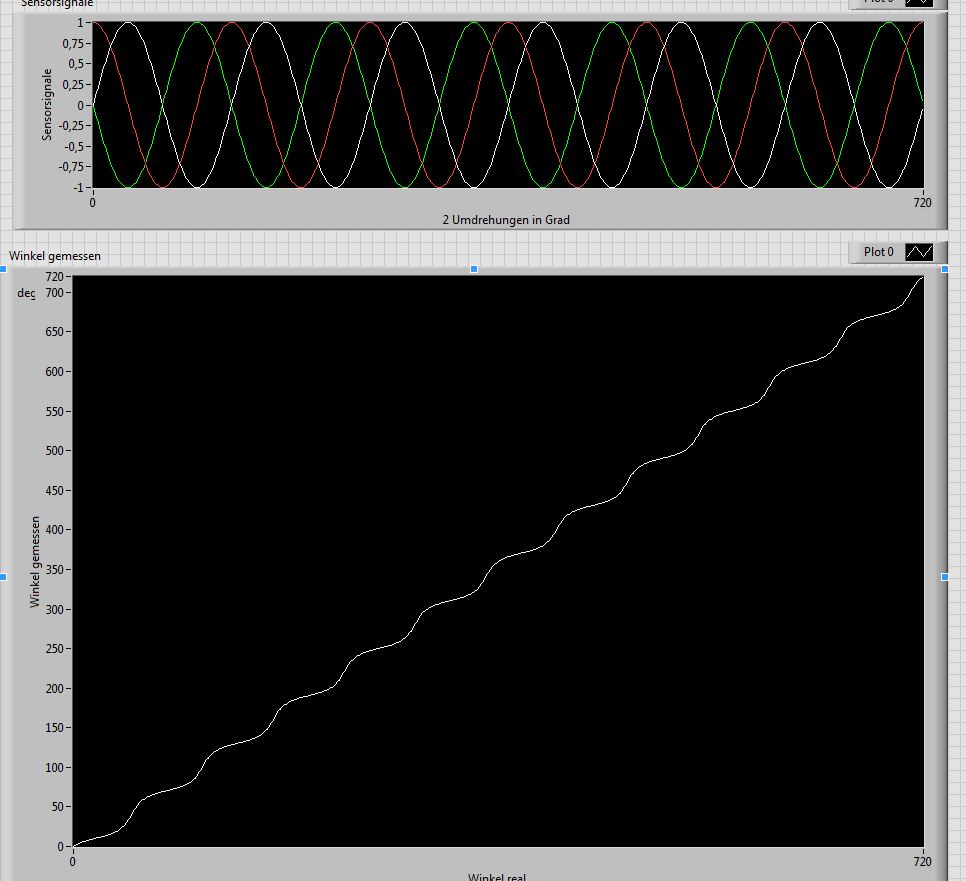Click the 700 marker on the Winkel gemessen y-axis
Image resolution: width=966 pixels, height=881 pixels.
coord(55,293)
